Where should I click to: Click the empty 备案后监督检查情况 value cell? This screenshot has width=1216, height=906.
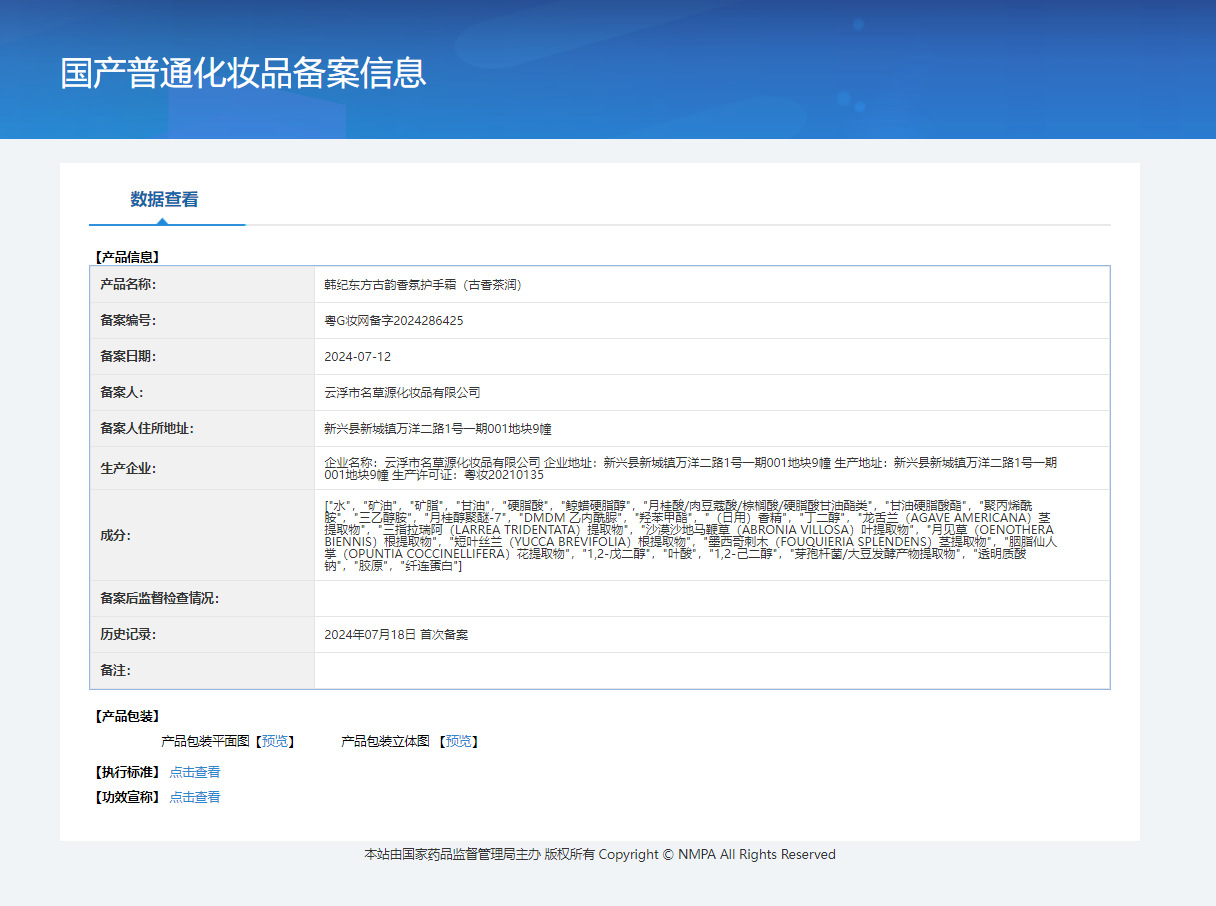click(x=711, y=599)
